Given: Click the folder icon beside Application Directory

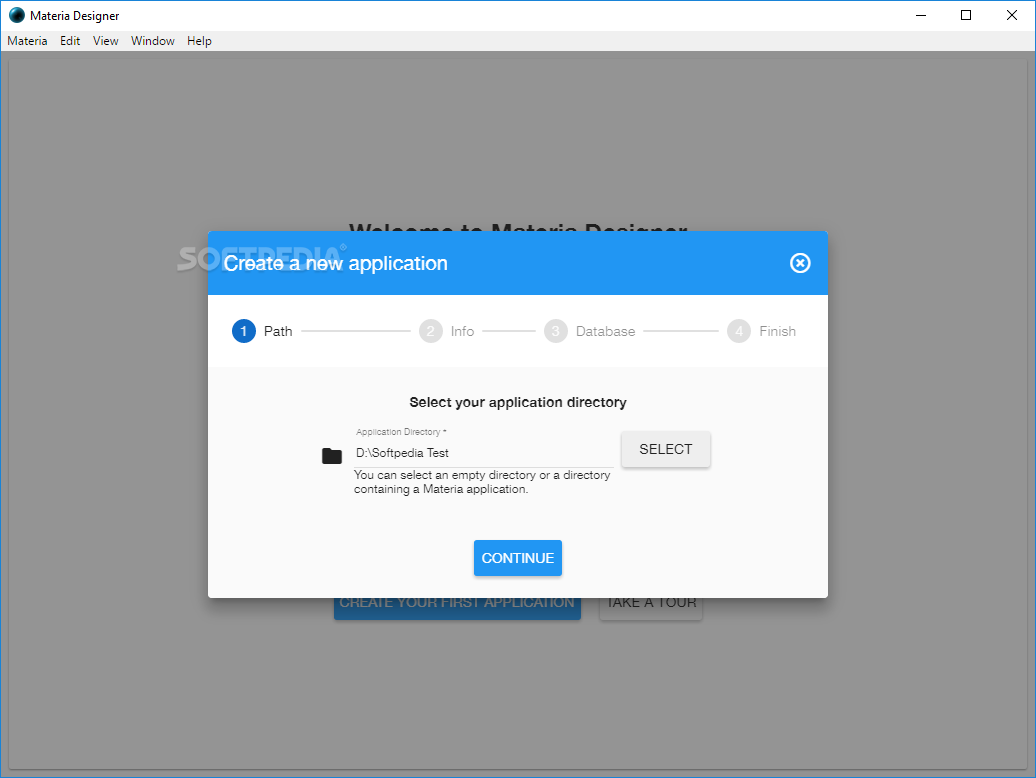Looking at the screenshot, I should pos(332,456).
